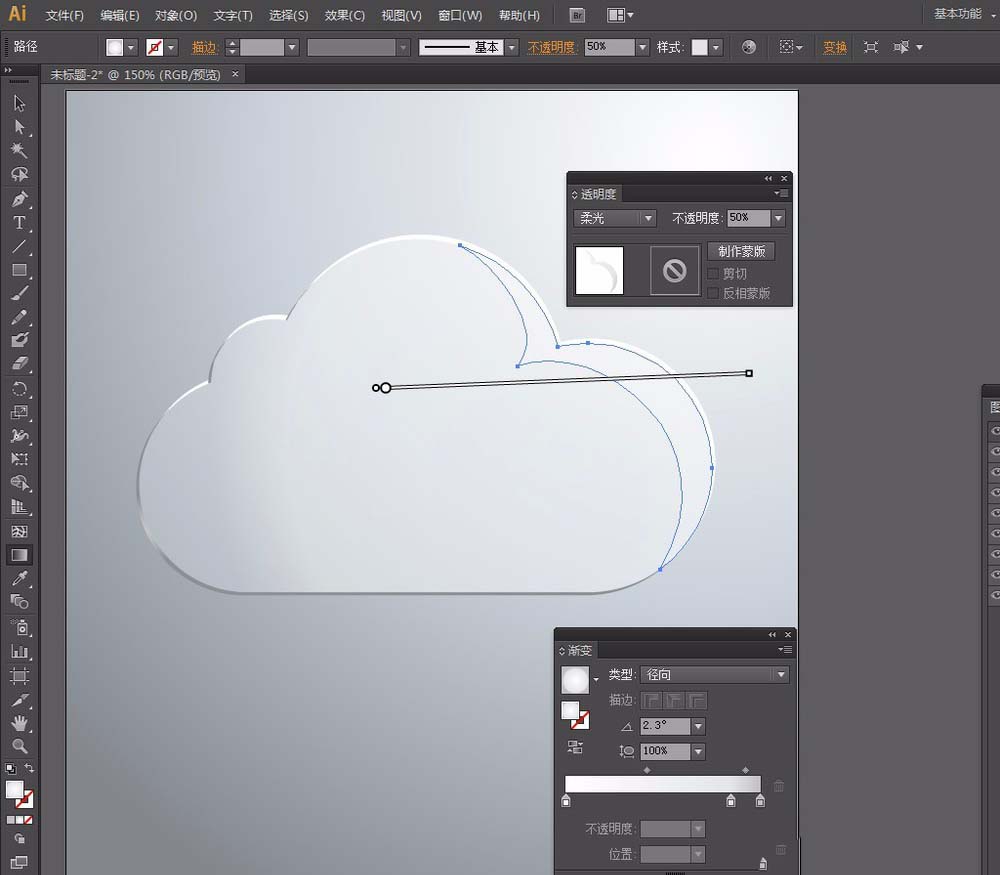The height and width of the screenshot is (875, 1000).
Task: Open the gradient 类型 径向 dropdown
Action: [714, 675]
